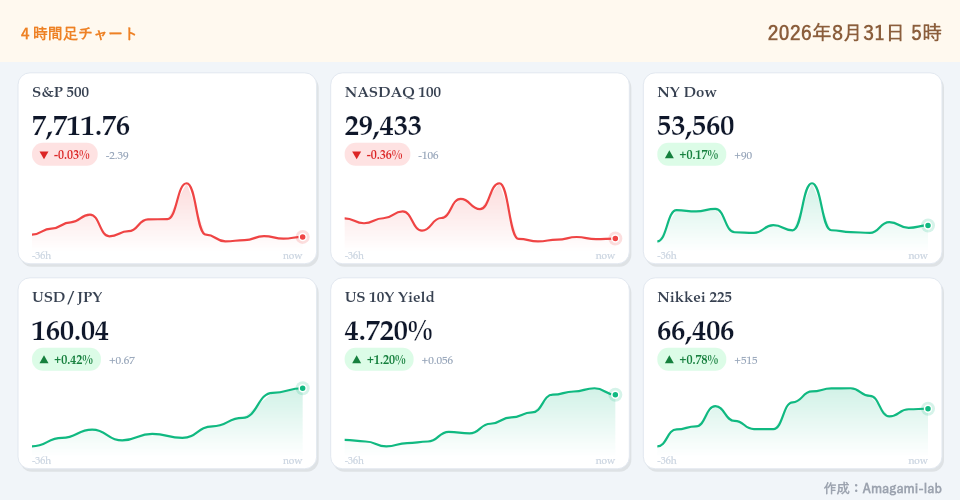Click the NASDAQ 100 card title
Image resolution: width=960 pixels, height=500 pixels.
point(393,92)
